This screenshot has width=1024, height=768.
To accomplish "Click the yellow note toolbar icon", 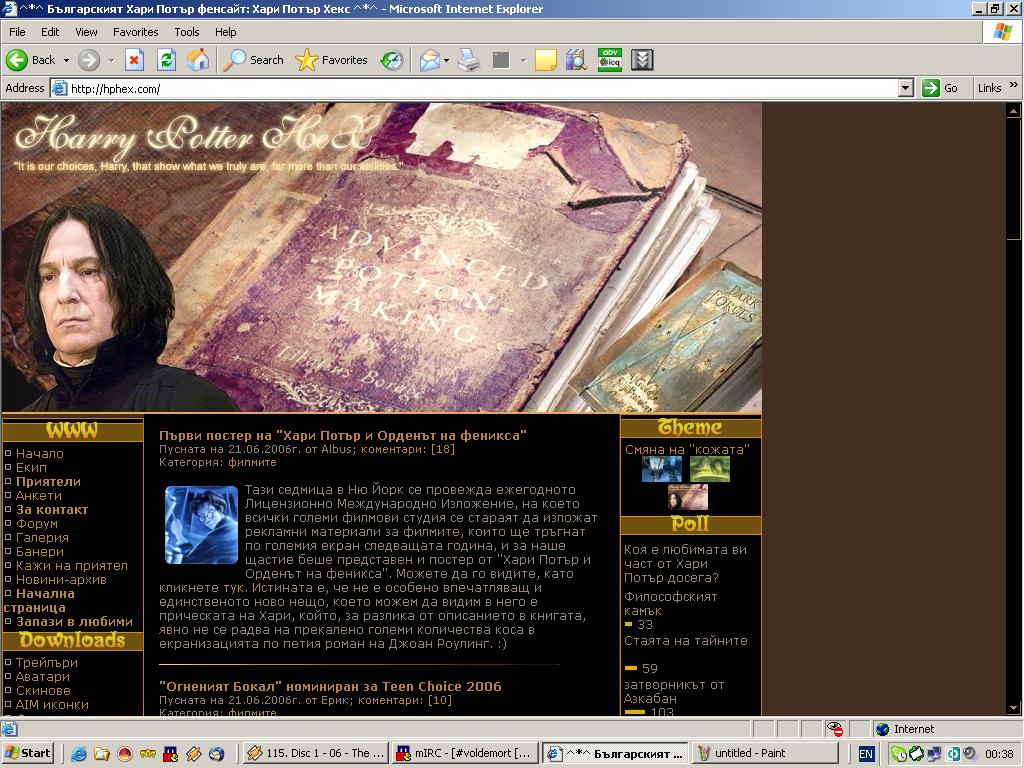I will tap(545, 60).
